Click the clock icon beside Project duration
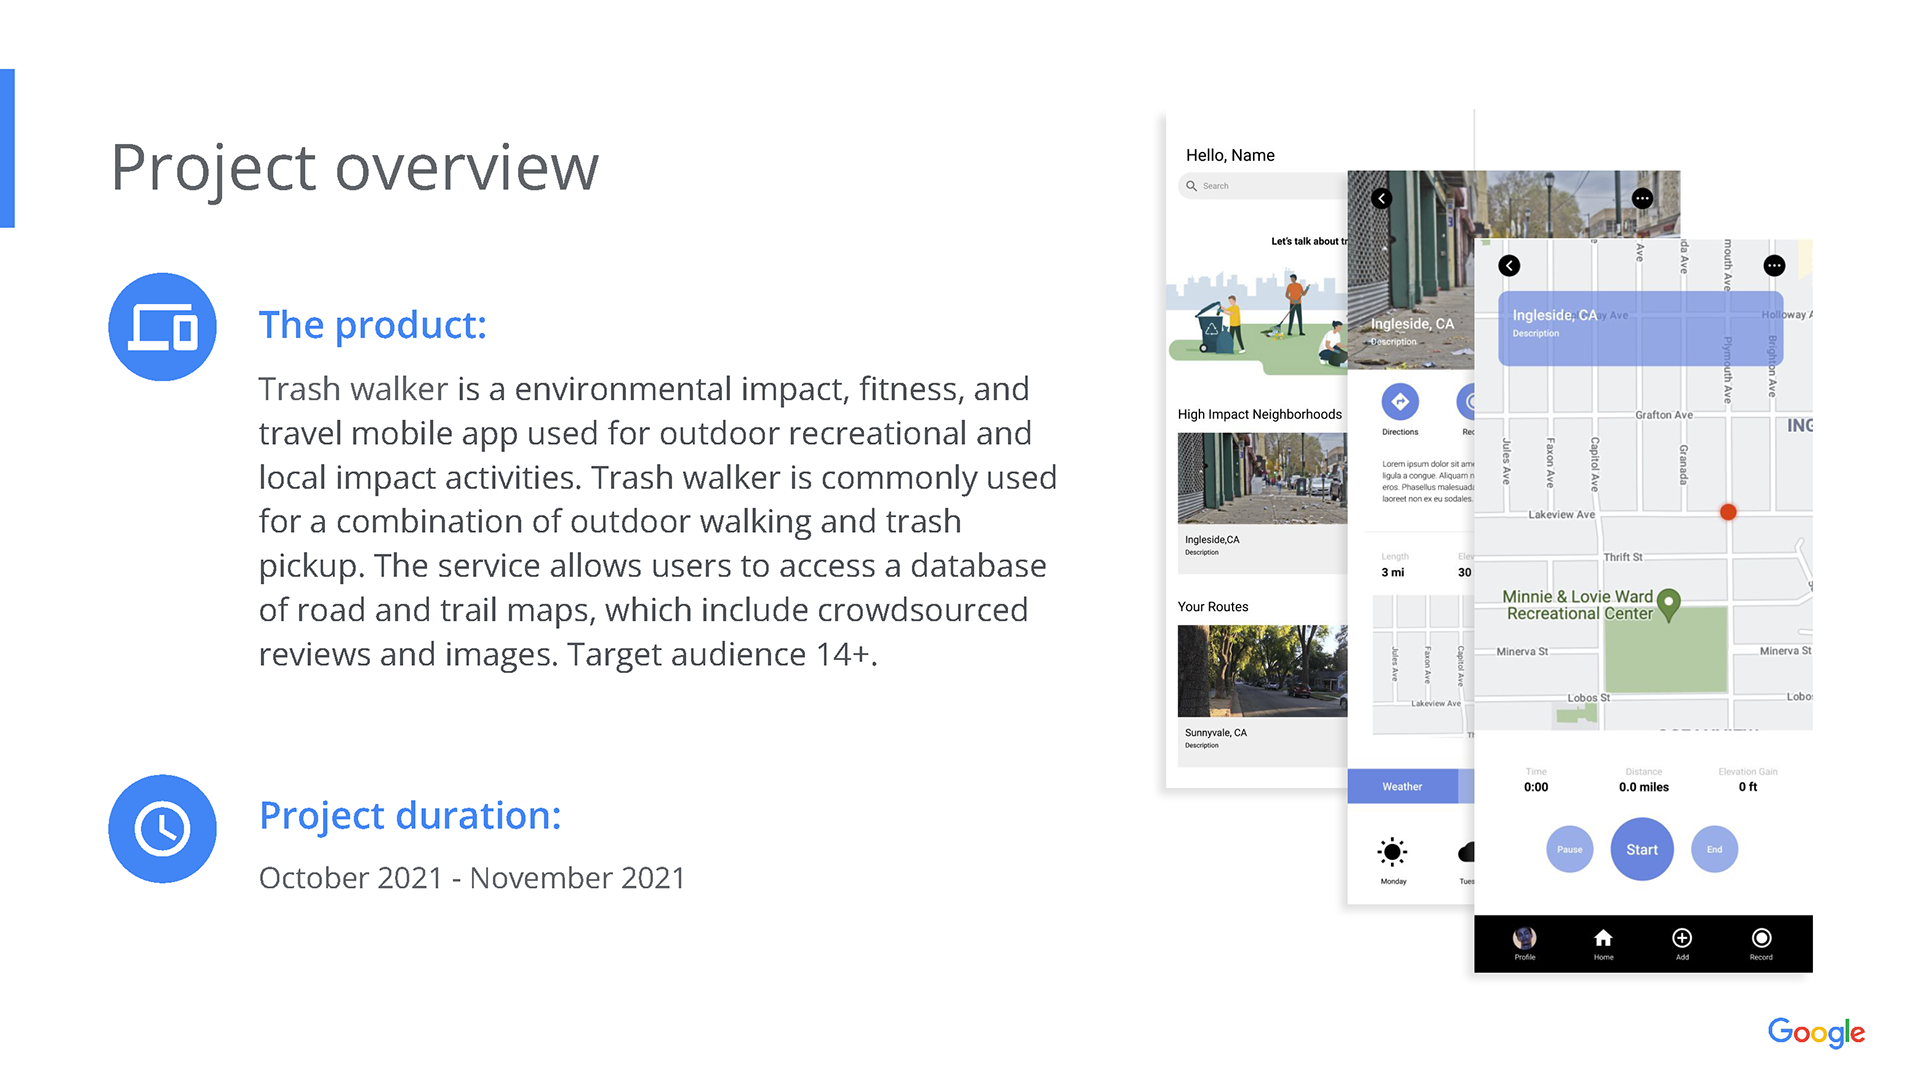This screenshot has width=1920, height=1081. [162, 828]
